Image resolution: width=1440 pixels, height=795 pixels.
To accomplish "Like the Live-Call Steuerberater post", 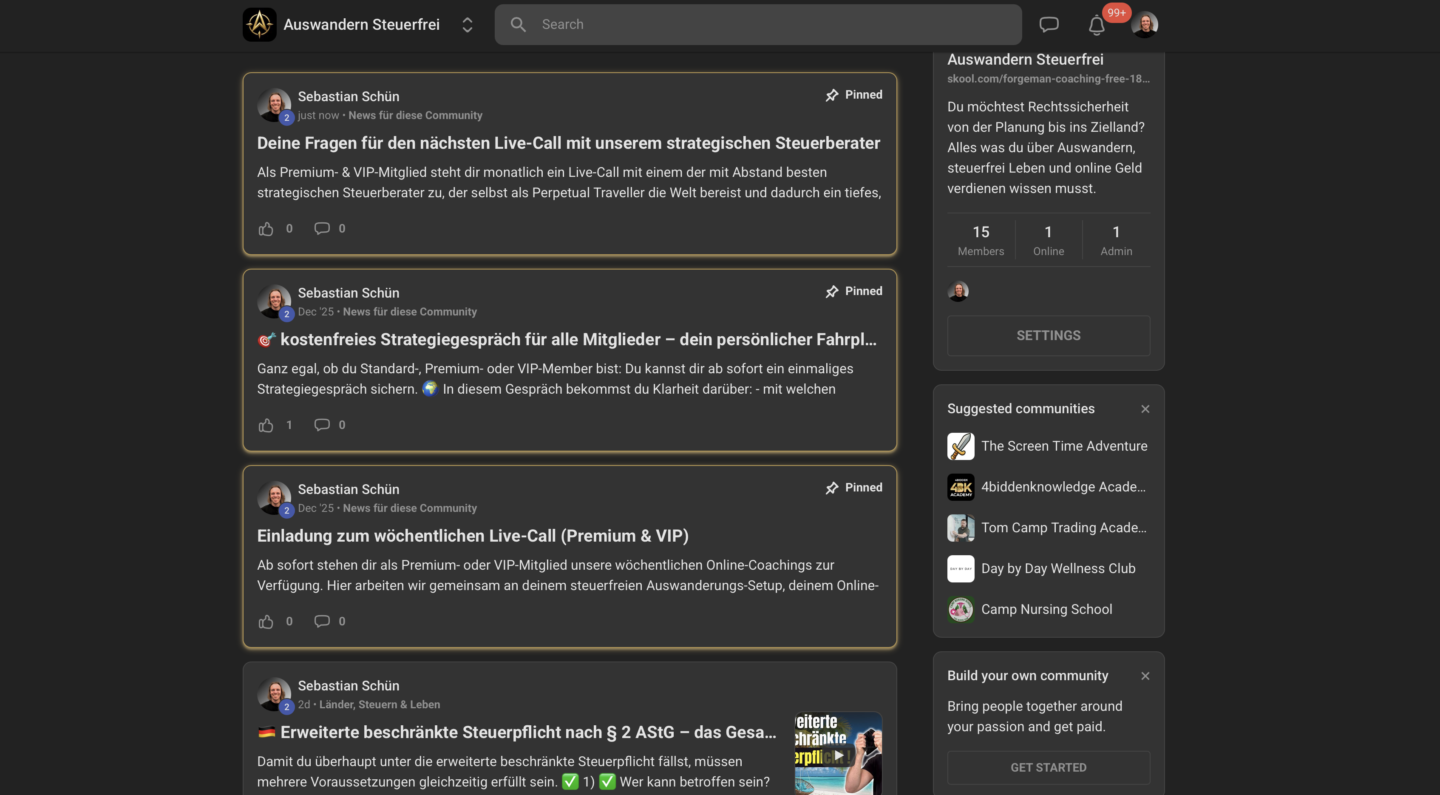I will click(x=266, y=229).
